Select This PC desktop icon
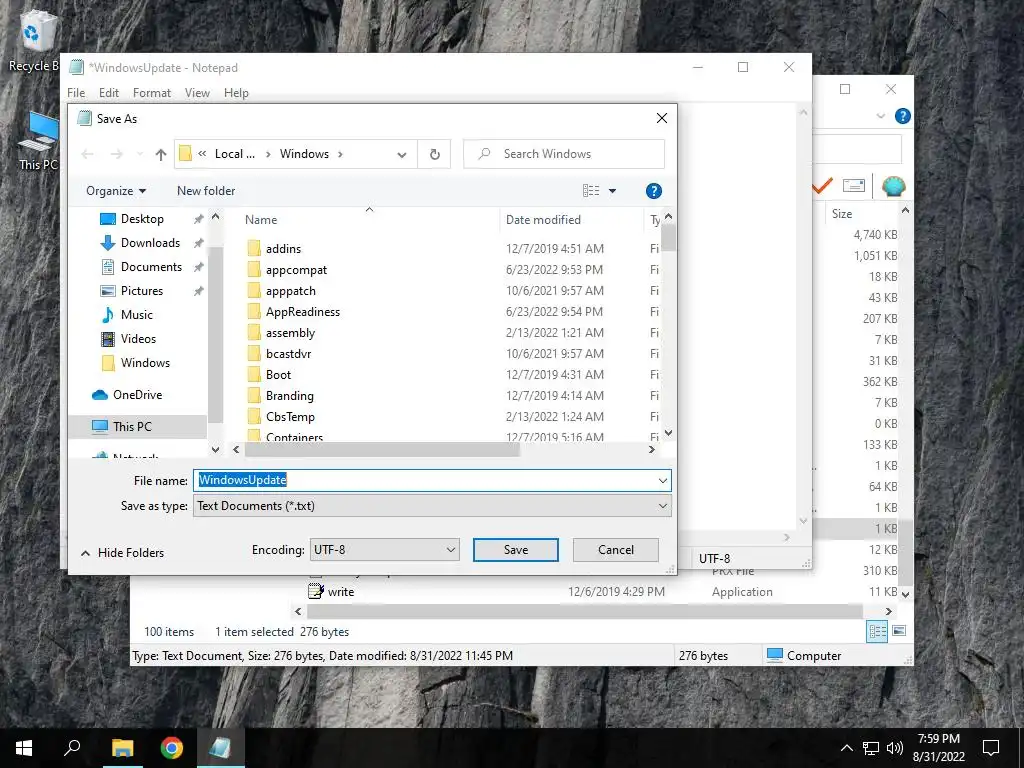Image resolution: width=1024 pixels, height=768 pixels. pyautogui.click(x=39, y=141)
